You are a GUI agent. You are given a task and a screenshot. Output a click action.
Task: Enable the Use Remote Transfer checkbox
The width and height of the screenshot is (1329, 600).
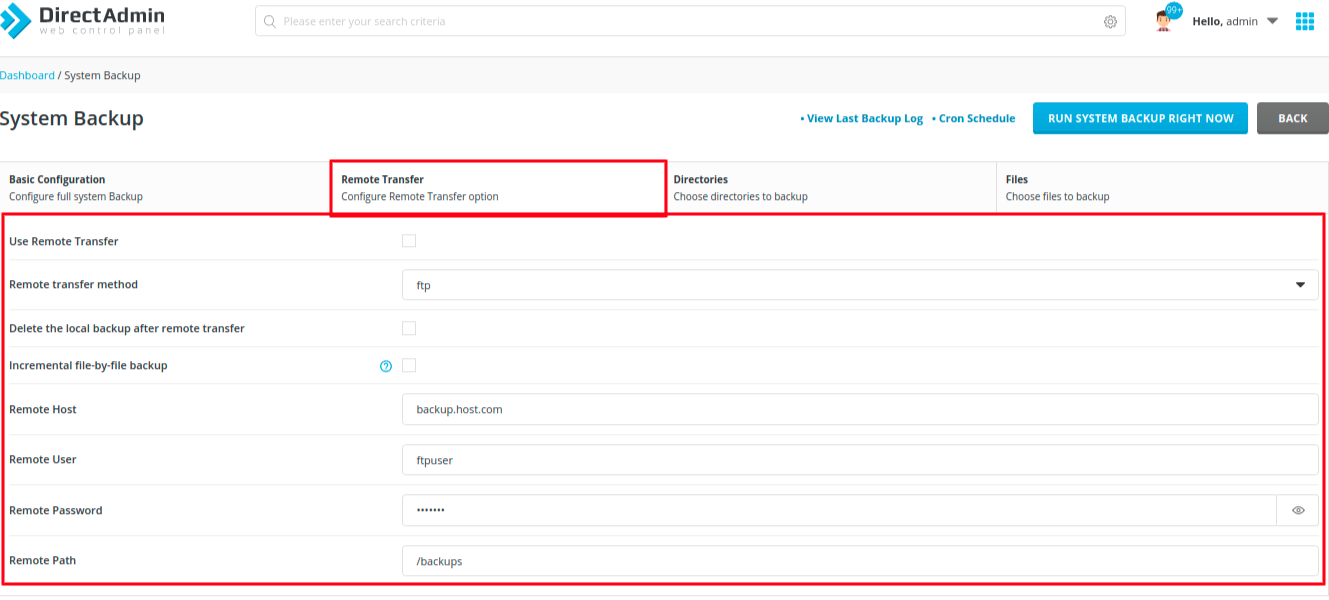(409, 241)
